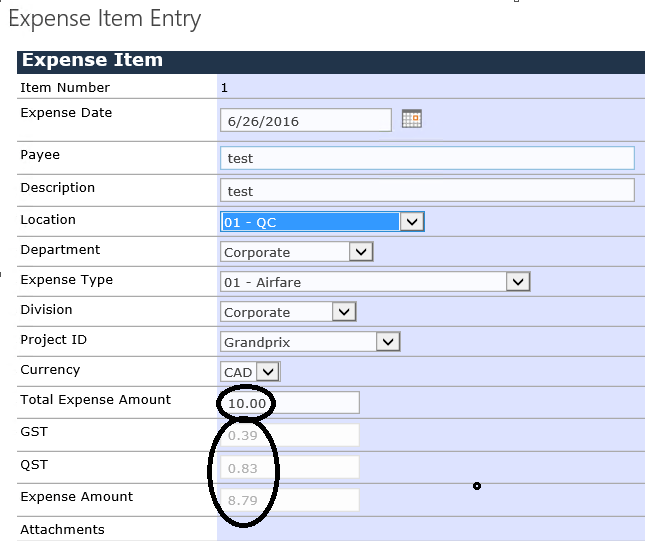The image size is (645, 541).
Task: Click the QST label
Action: (x=34, y=465)
